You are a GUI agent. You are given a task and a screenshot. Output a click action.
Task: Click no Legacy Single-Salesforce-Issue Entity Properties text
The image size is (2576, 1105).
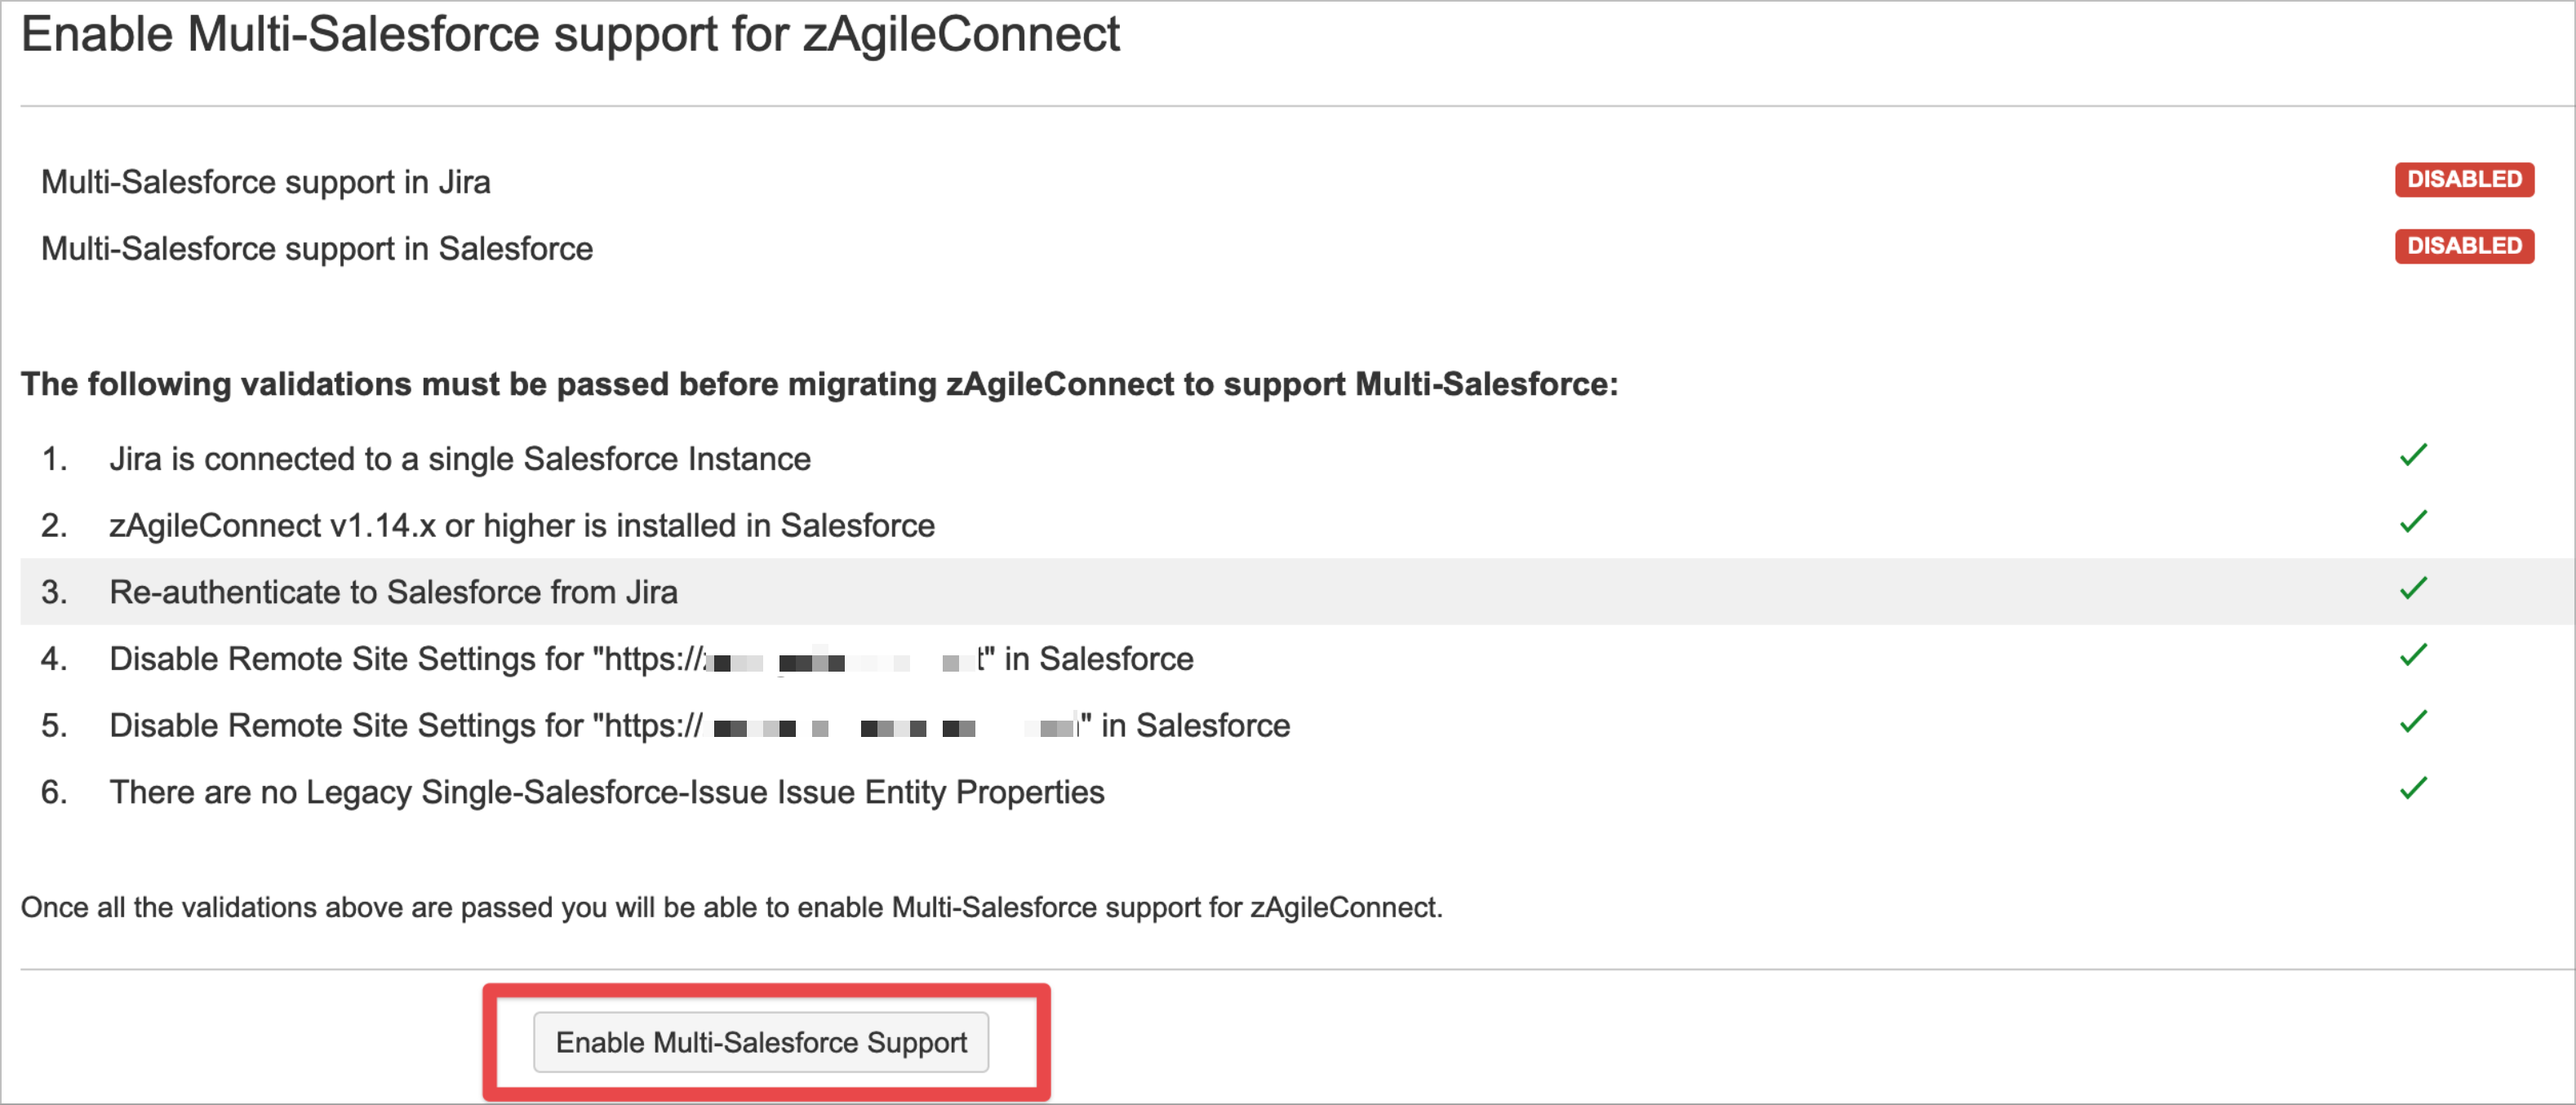pyautogui.click(x=606, y=792)
